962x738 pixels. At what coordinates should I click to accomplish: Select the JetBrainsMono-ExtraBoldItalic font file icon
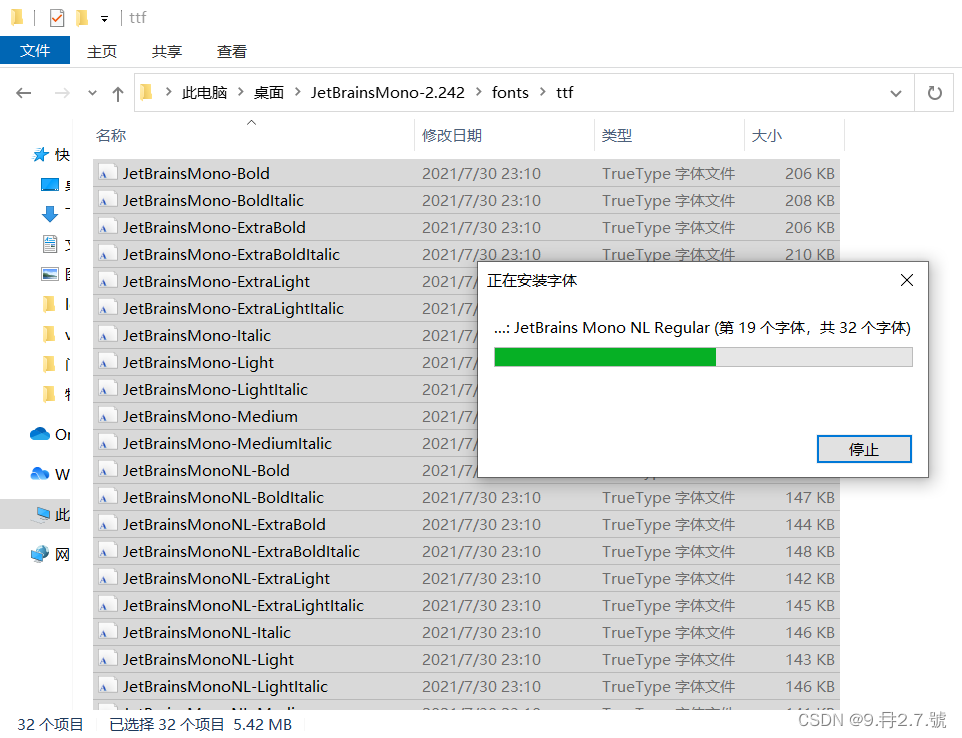[x=107, y=255]
